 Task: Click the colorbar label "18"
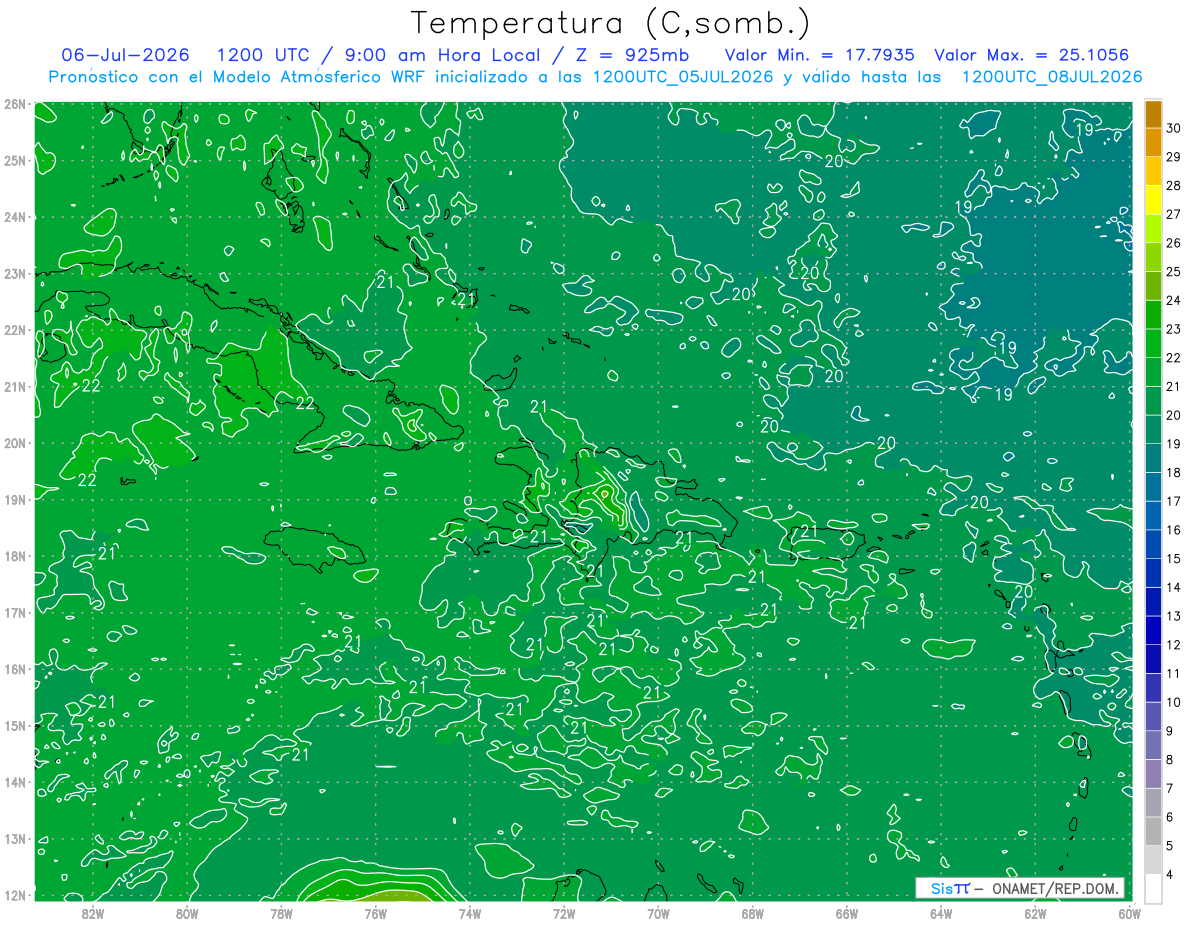click(1173, 473)
